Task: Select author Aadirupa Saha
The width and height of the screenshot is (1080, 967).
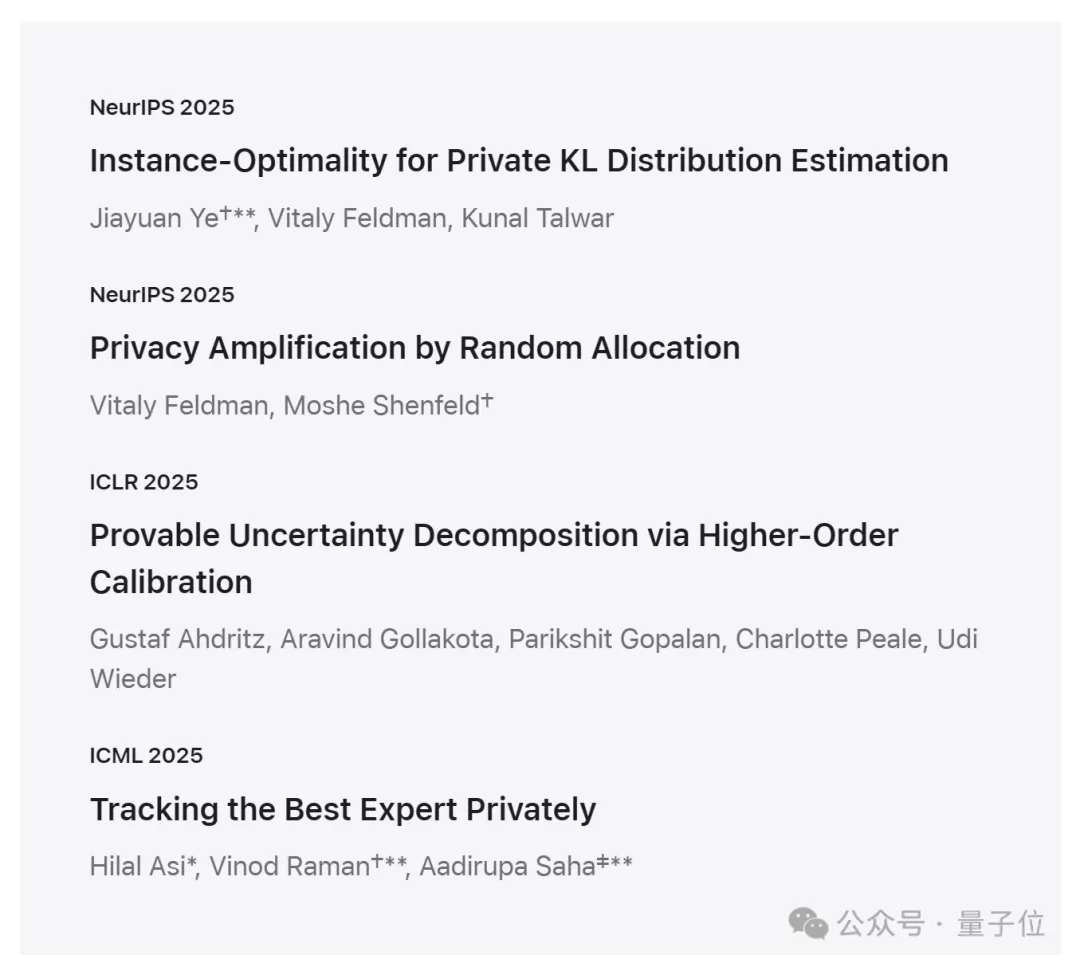Action: pos(507,866)
